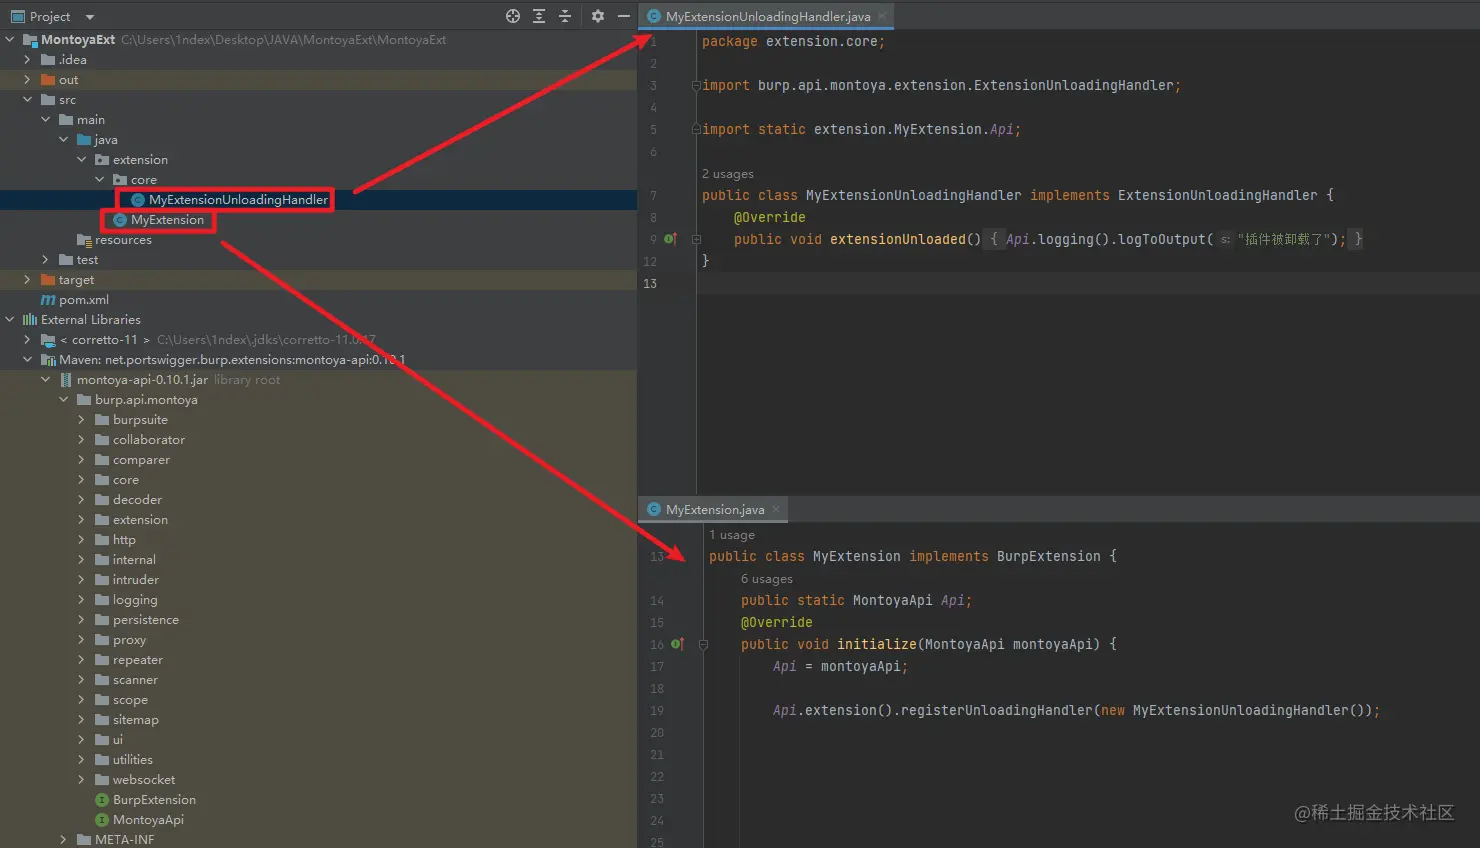The height and width of the screenshot is (848, 1480).
Task: Collapse the main folder
Action: pos(46,120)
